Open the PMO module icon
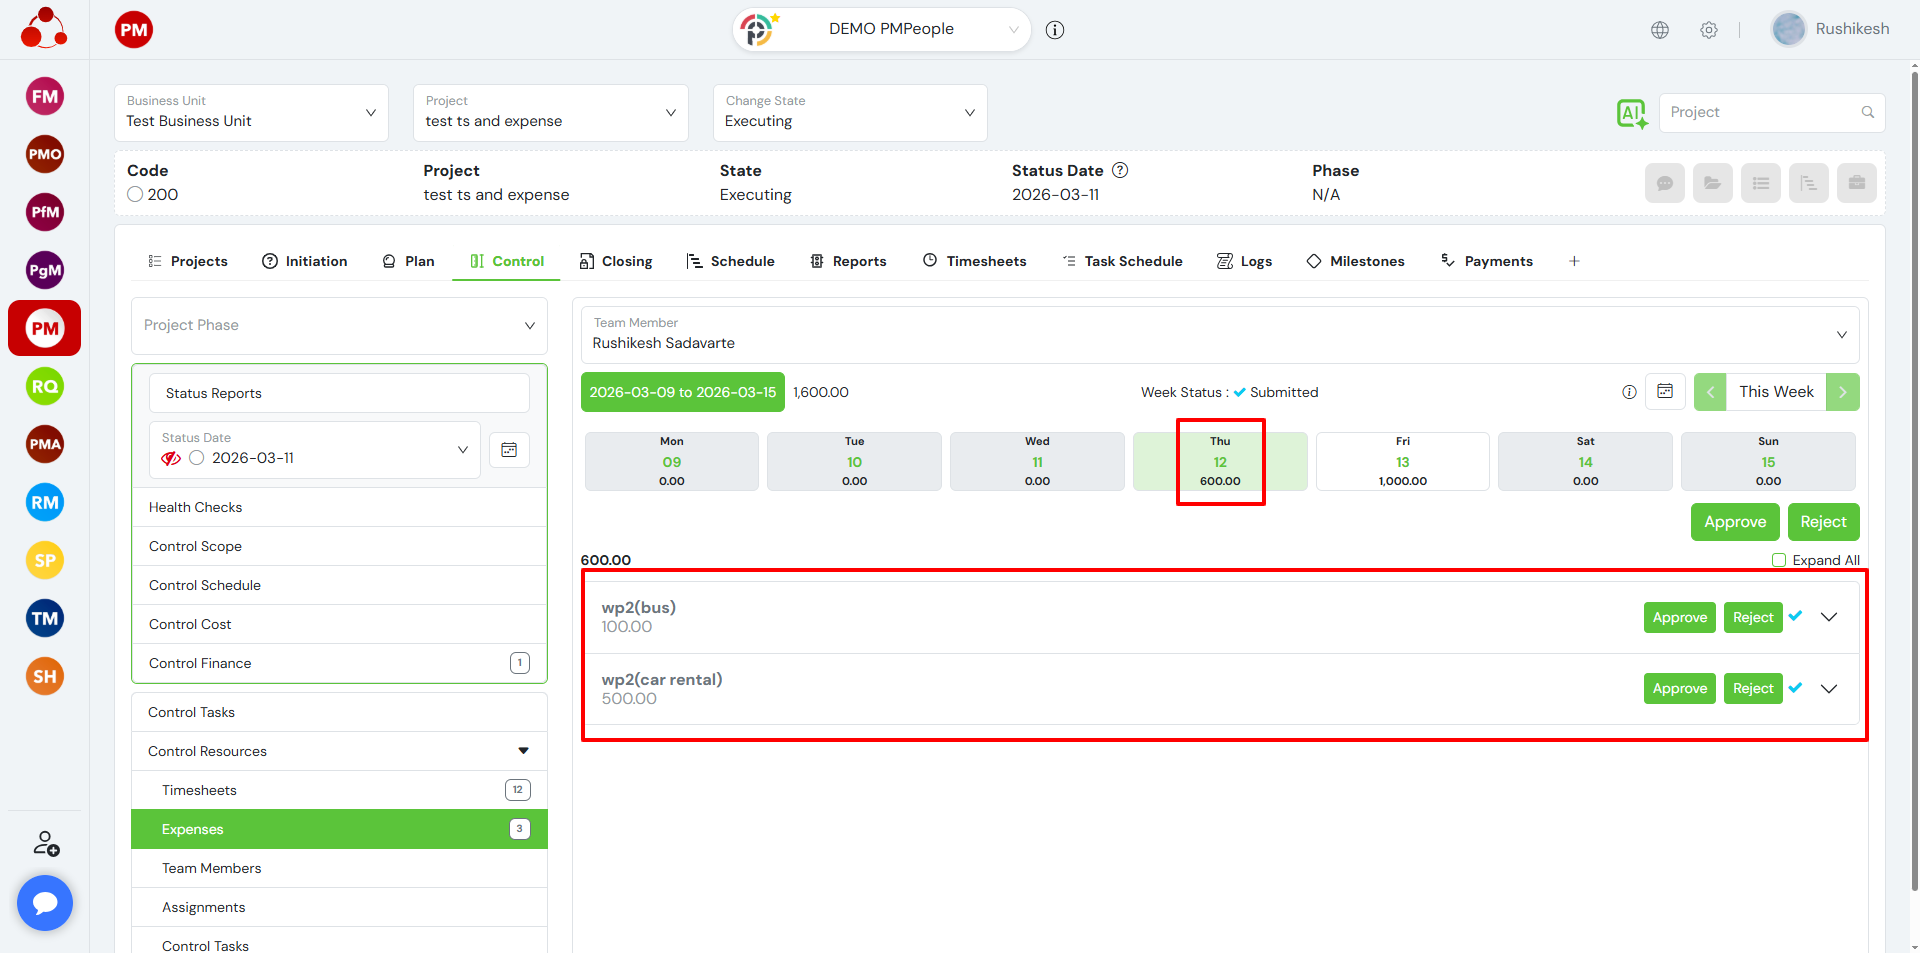 45,155
